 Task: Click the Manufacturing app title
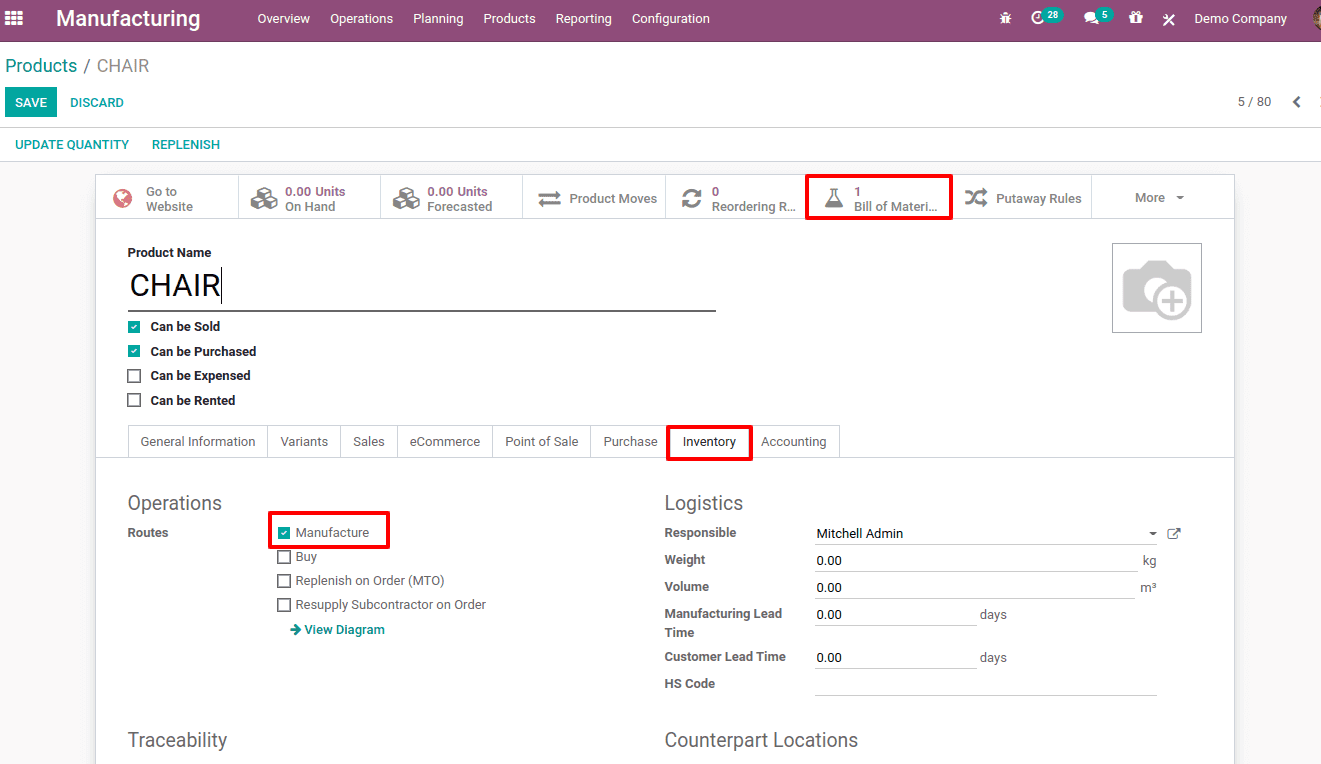click(128, 19)
